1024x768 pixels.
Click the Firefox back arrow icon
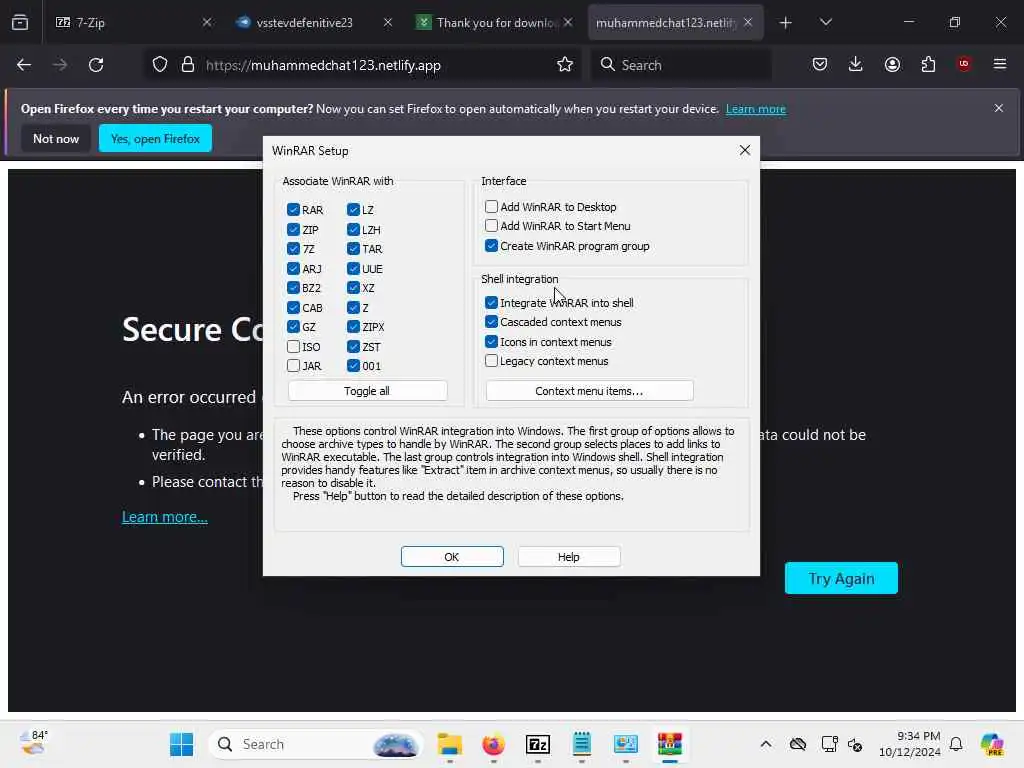24,65
